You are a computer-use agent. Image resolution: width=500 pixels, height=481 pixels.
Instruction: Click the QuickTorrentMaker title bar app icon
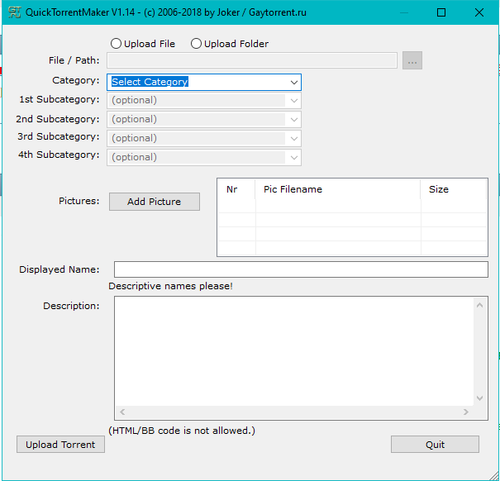pos(15,12)
